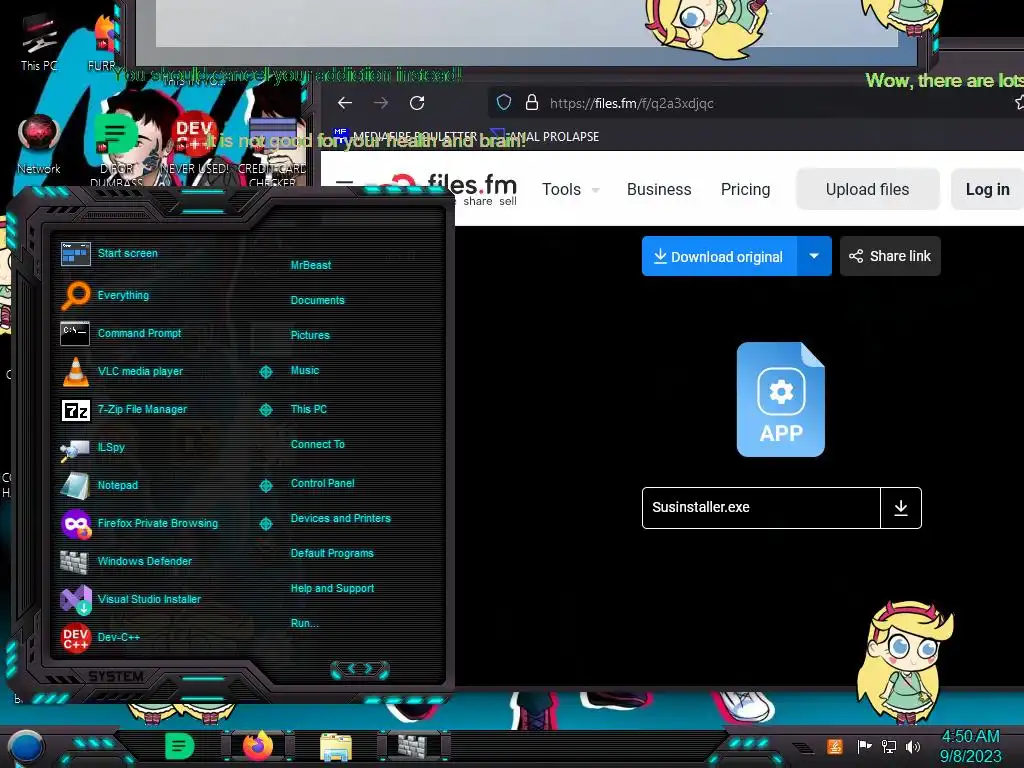Expand VLC media player jump list
The width and height of the screenshot is (1024, 768).
(266, 372)
